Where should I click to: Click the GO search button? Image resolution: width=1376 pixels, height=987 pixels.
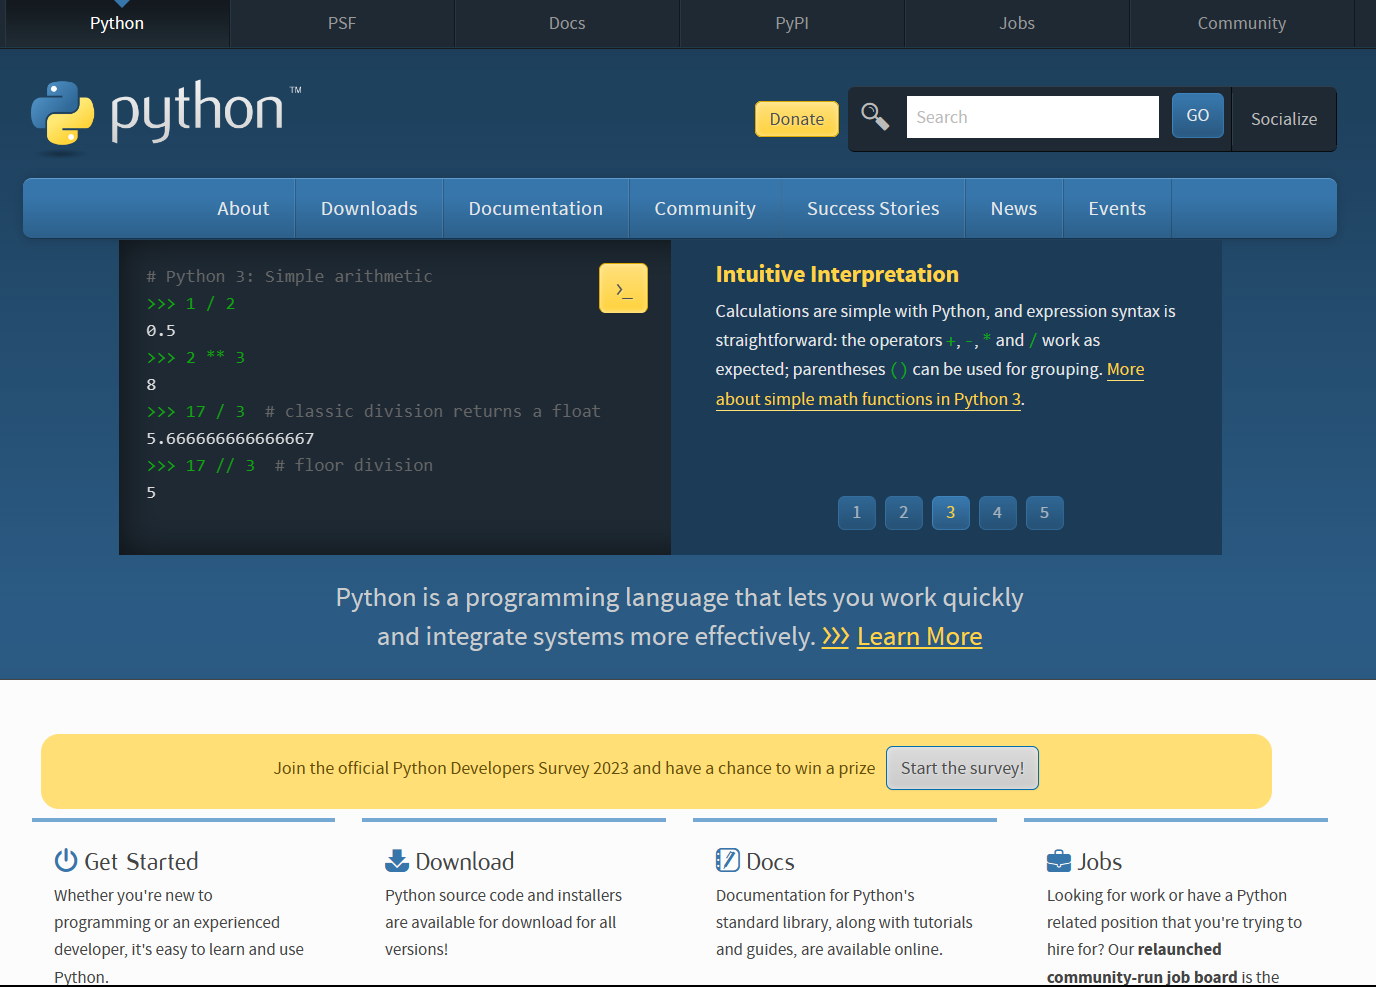click(x=1198, y=116)
